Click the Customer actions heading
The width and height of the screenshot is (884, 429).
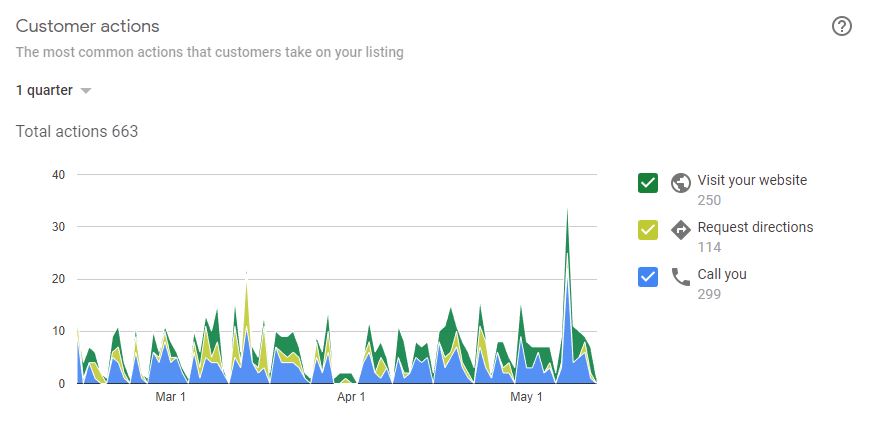click(x=88, y=26)
